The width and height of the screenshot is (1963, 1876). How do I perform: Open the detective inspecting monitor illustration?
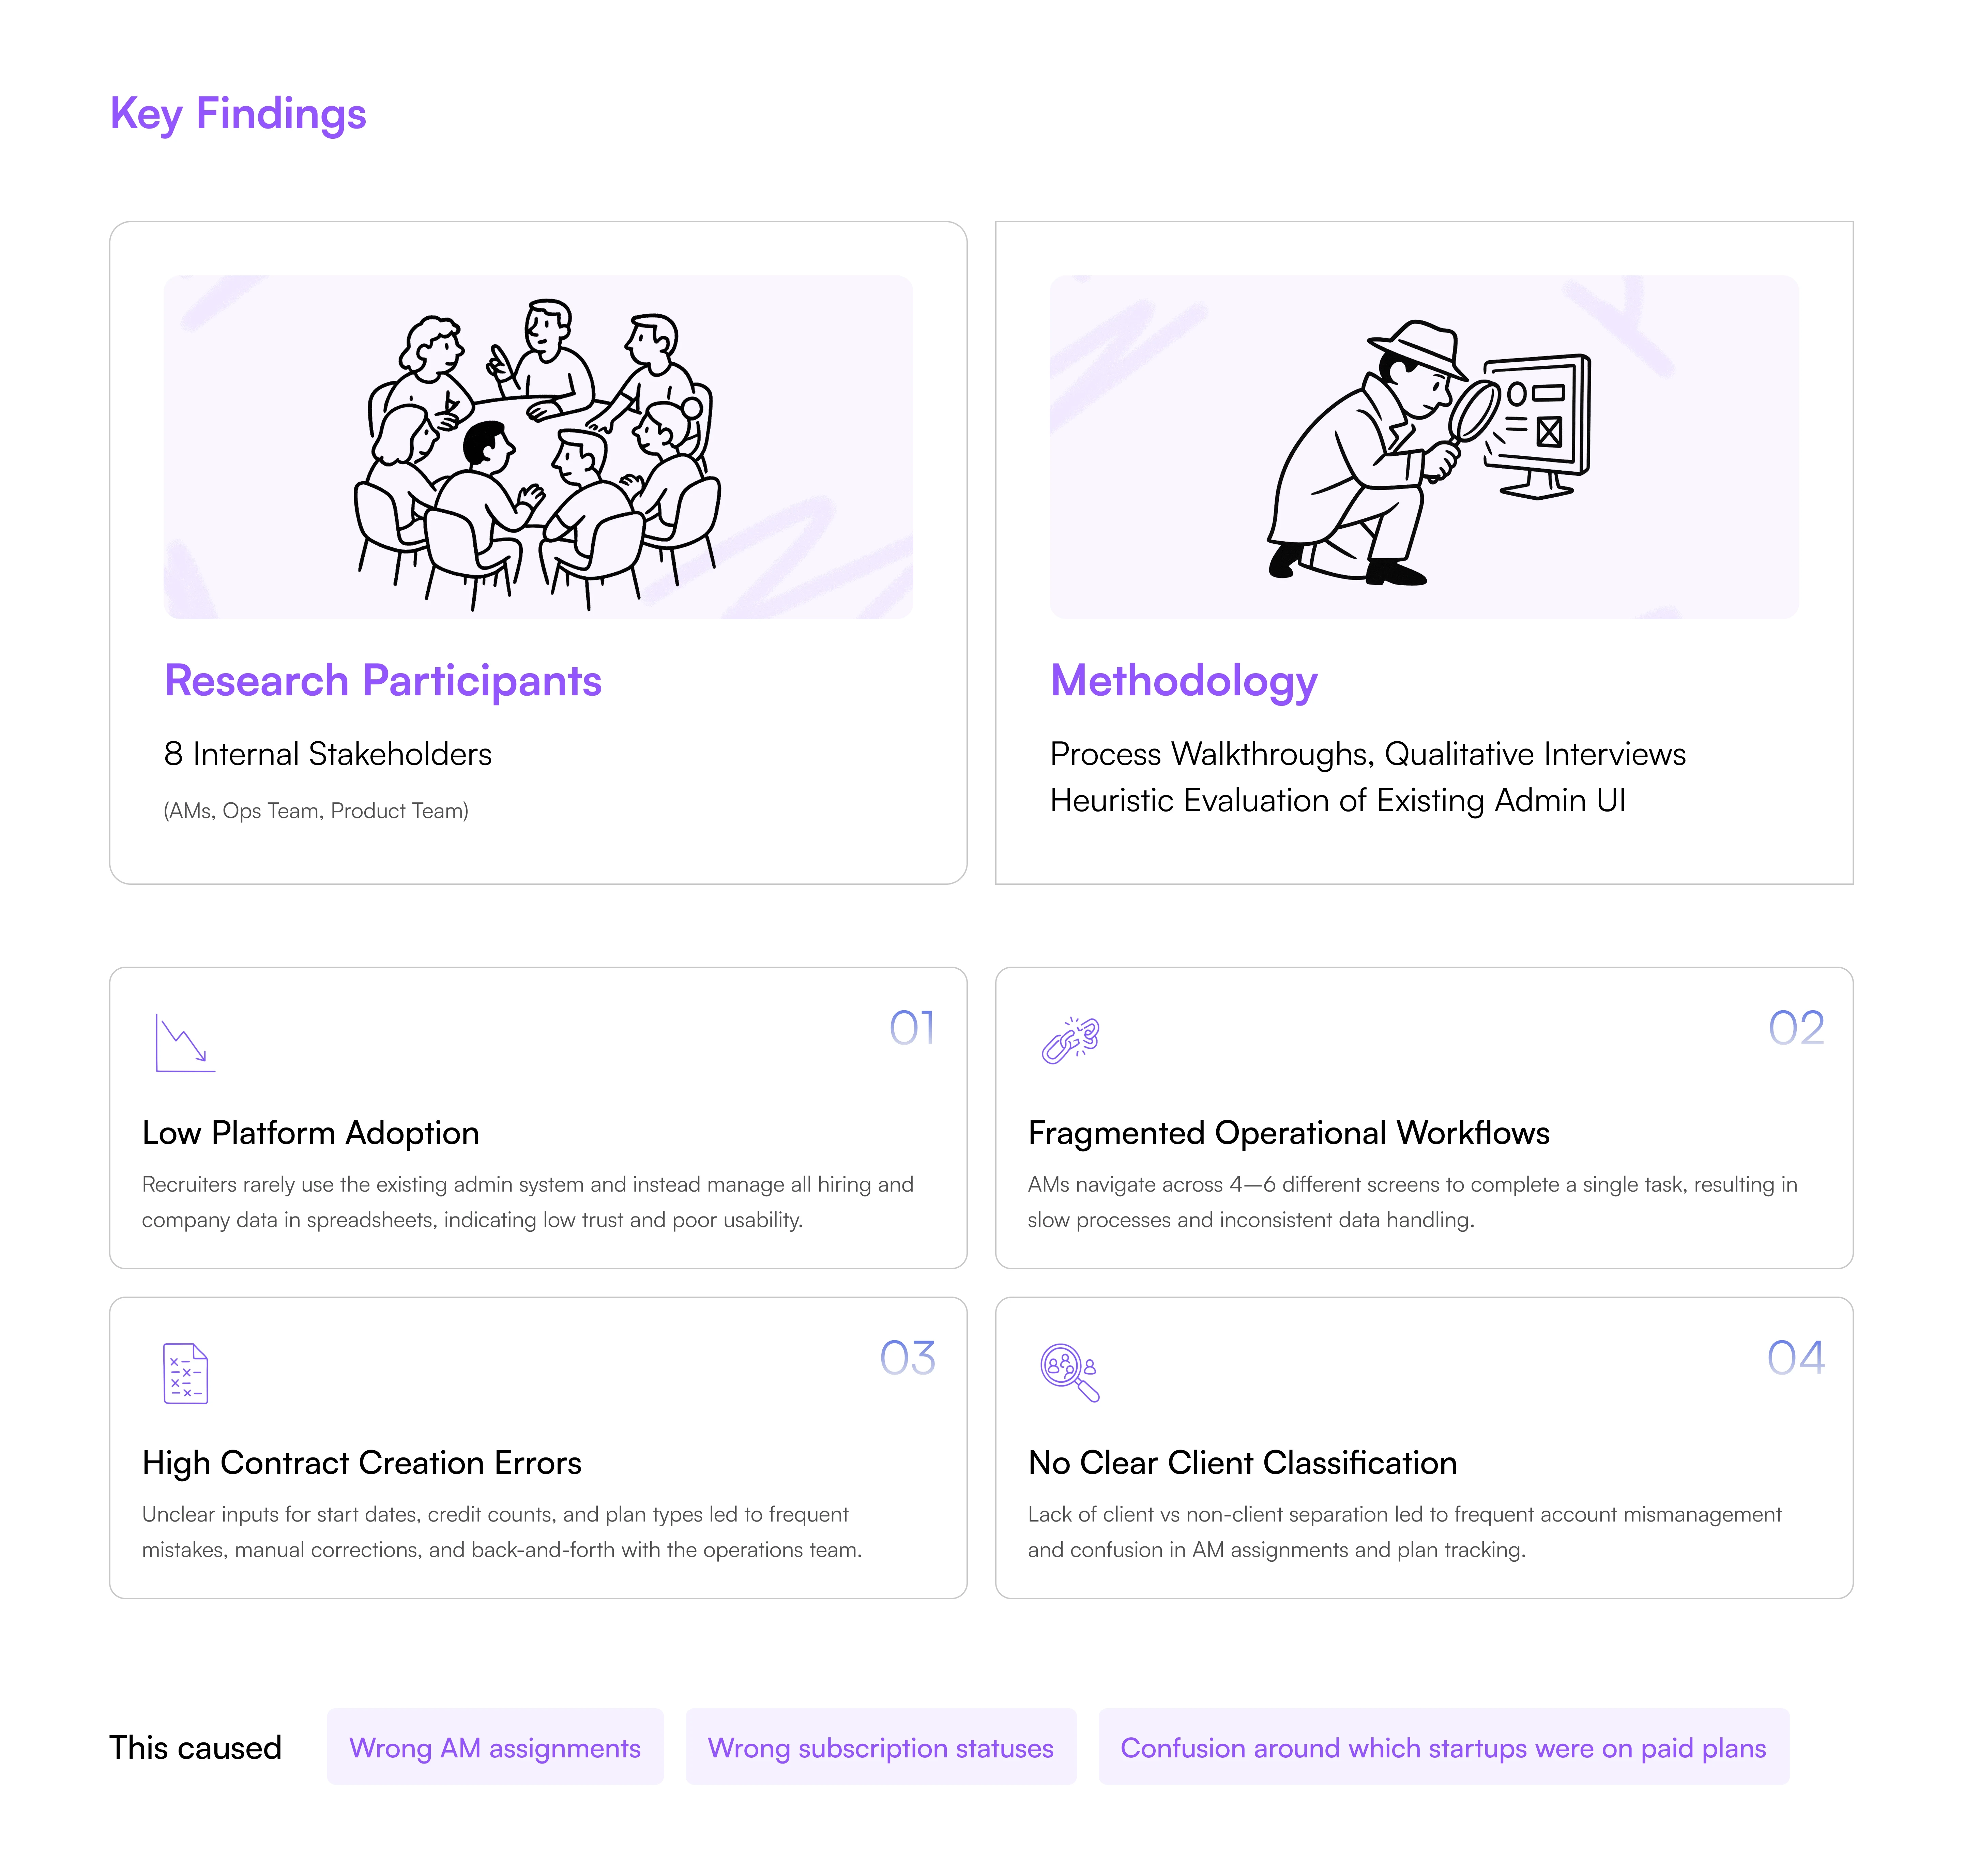click(1424, 447)
